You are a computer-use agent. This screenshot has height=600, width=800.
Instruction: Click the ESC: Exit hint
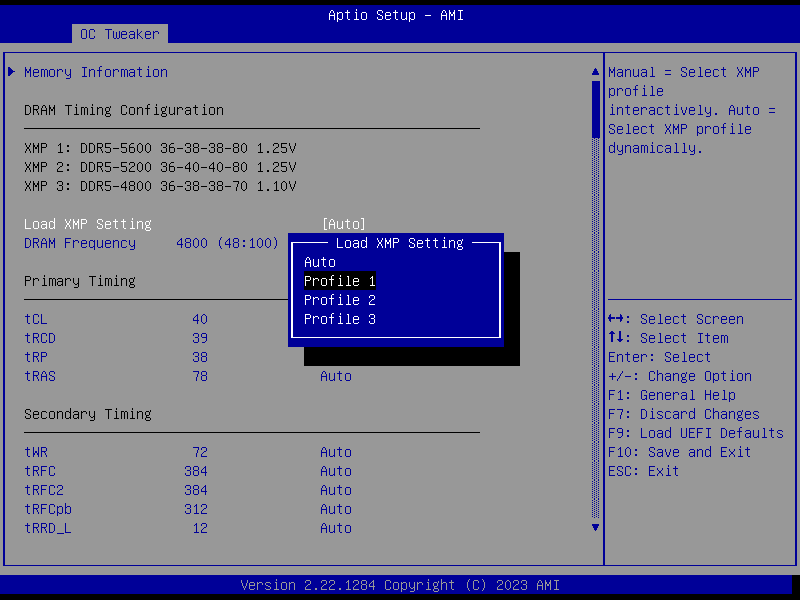click(643, 471)
